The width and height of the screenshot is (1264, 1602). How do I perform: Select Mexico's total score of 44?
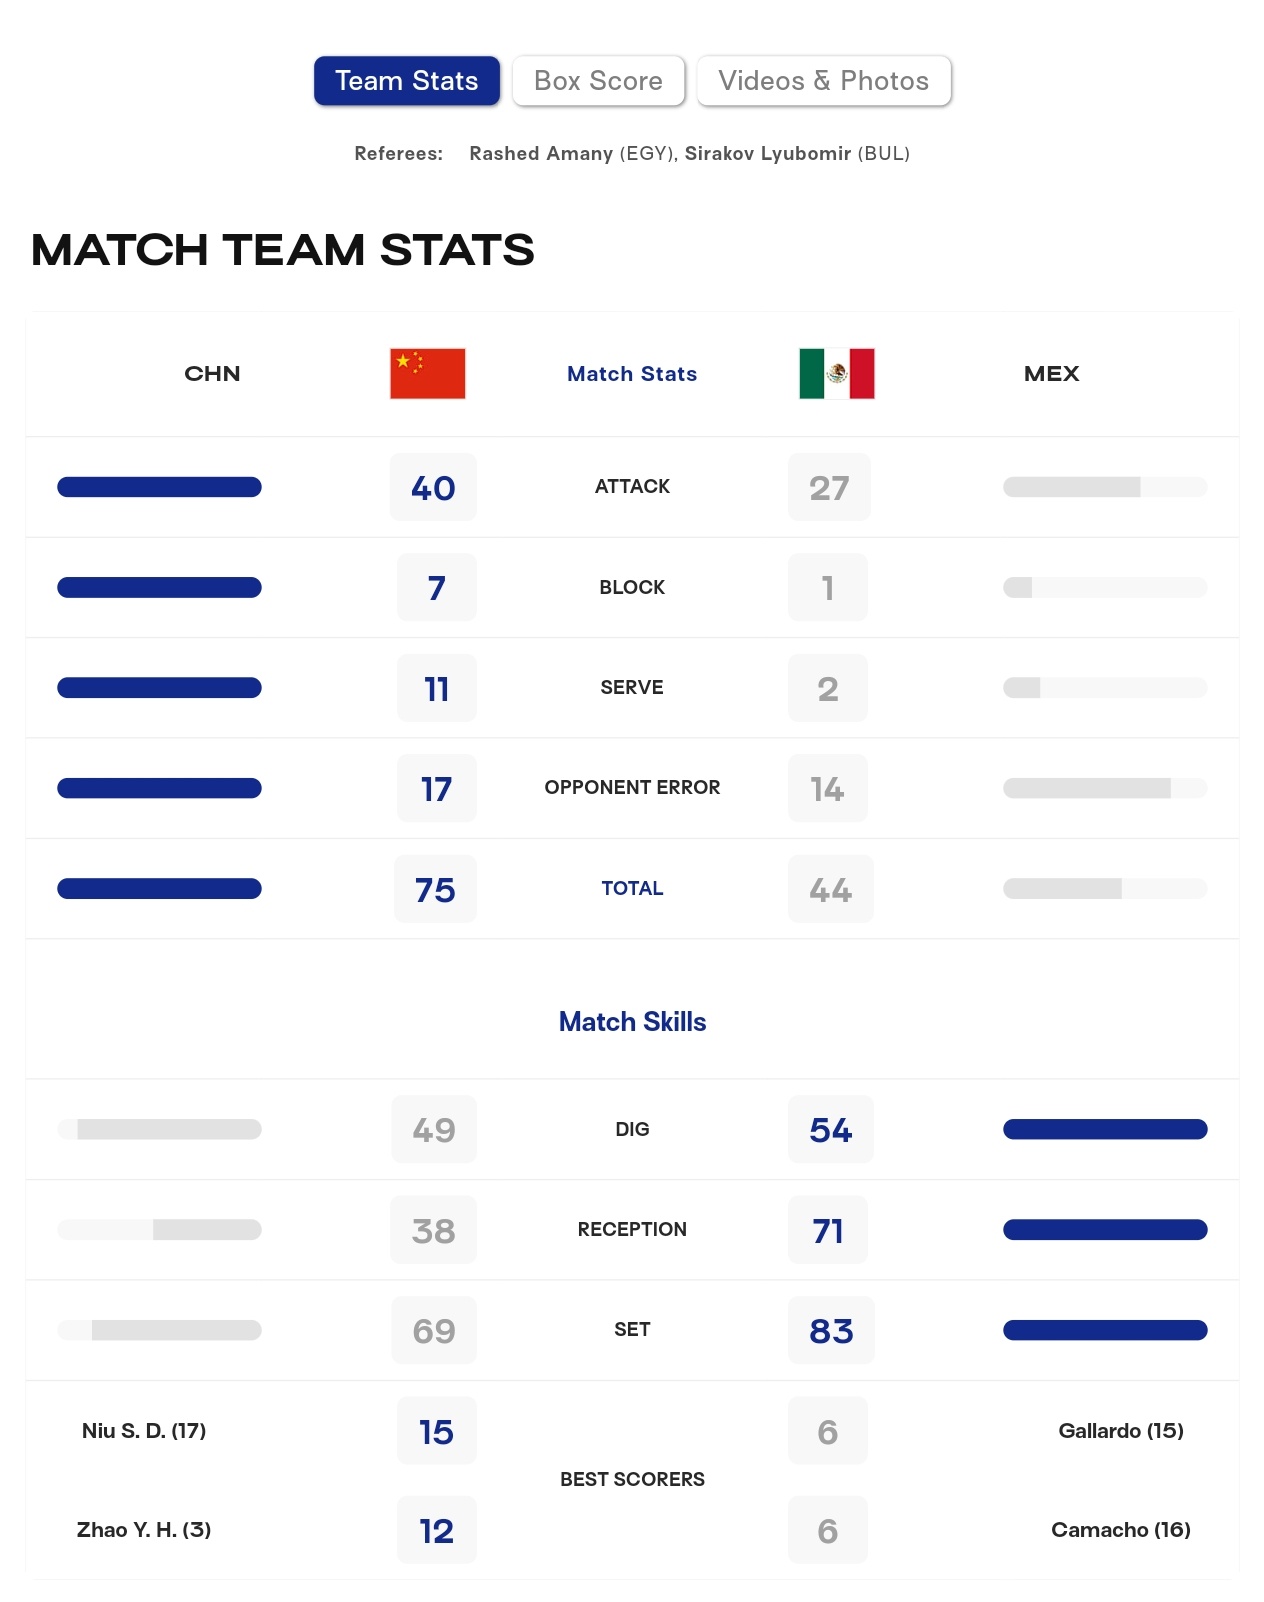point(830,889)
